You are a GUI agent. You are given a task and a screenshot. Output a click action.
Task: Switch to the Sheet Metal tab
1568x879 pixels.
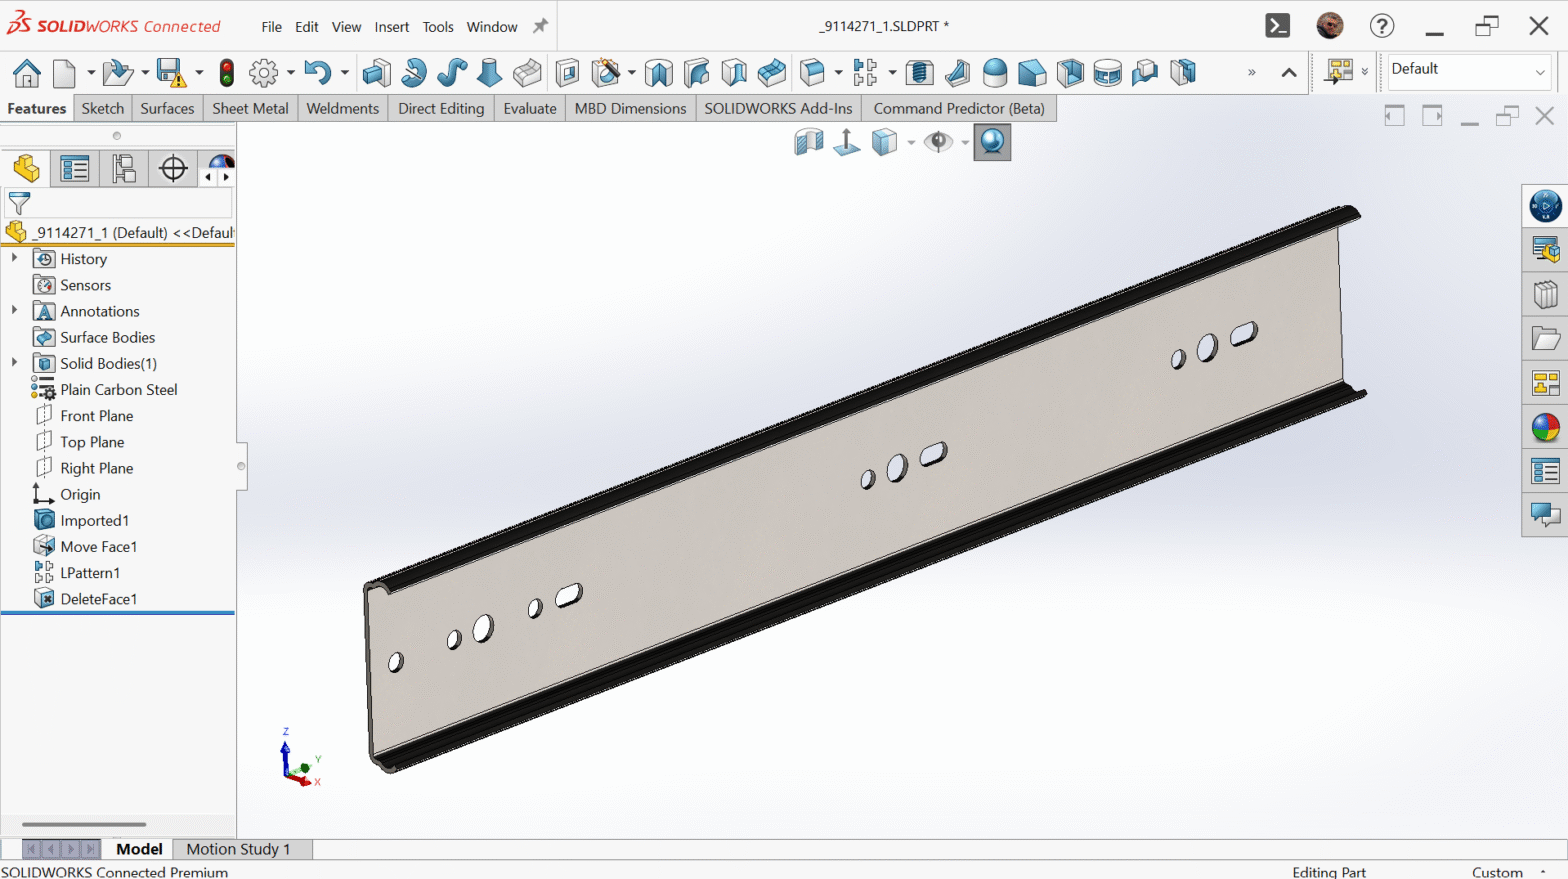[x=250, y=108]
